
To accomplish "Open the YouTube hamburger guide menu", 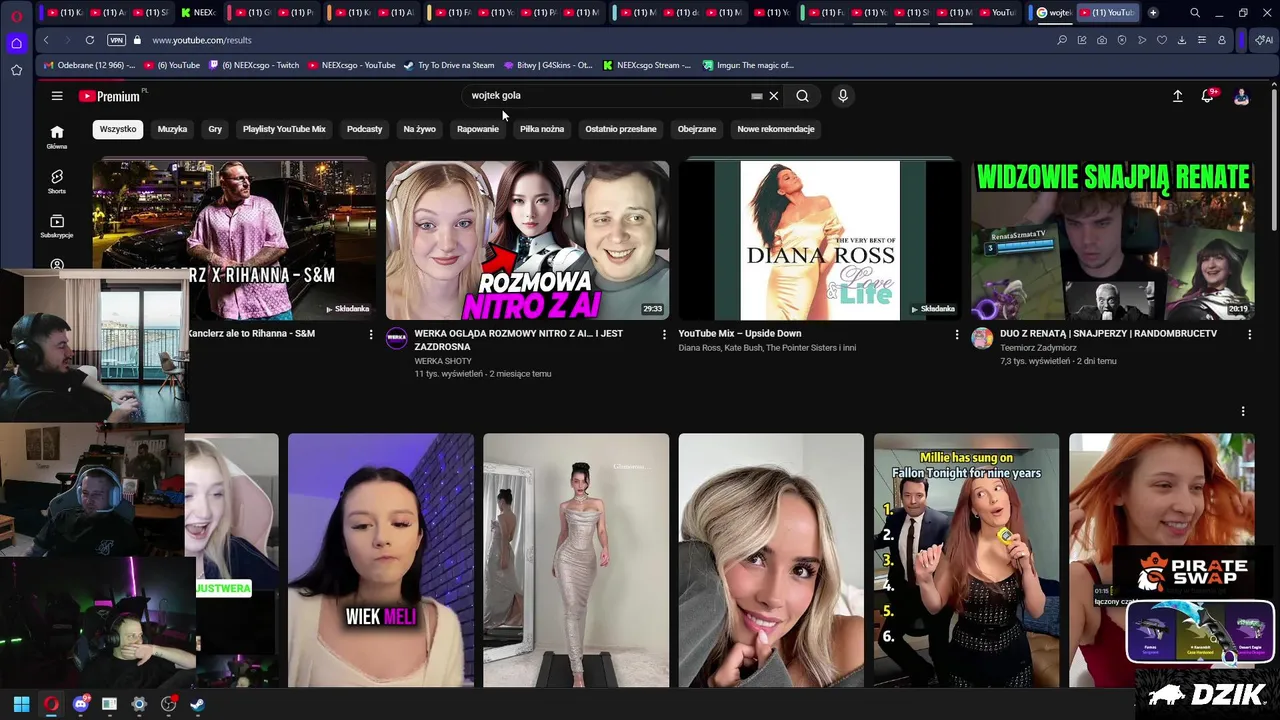I will 57,96.
